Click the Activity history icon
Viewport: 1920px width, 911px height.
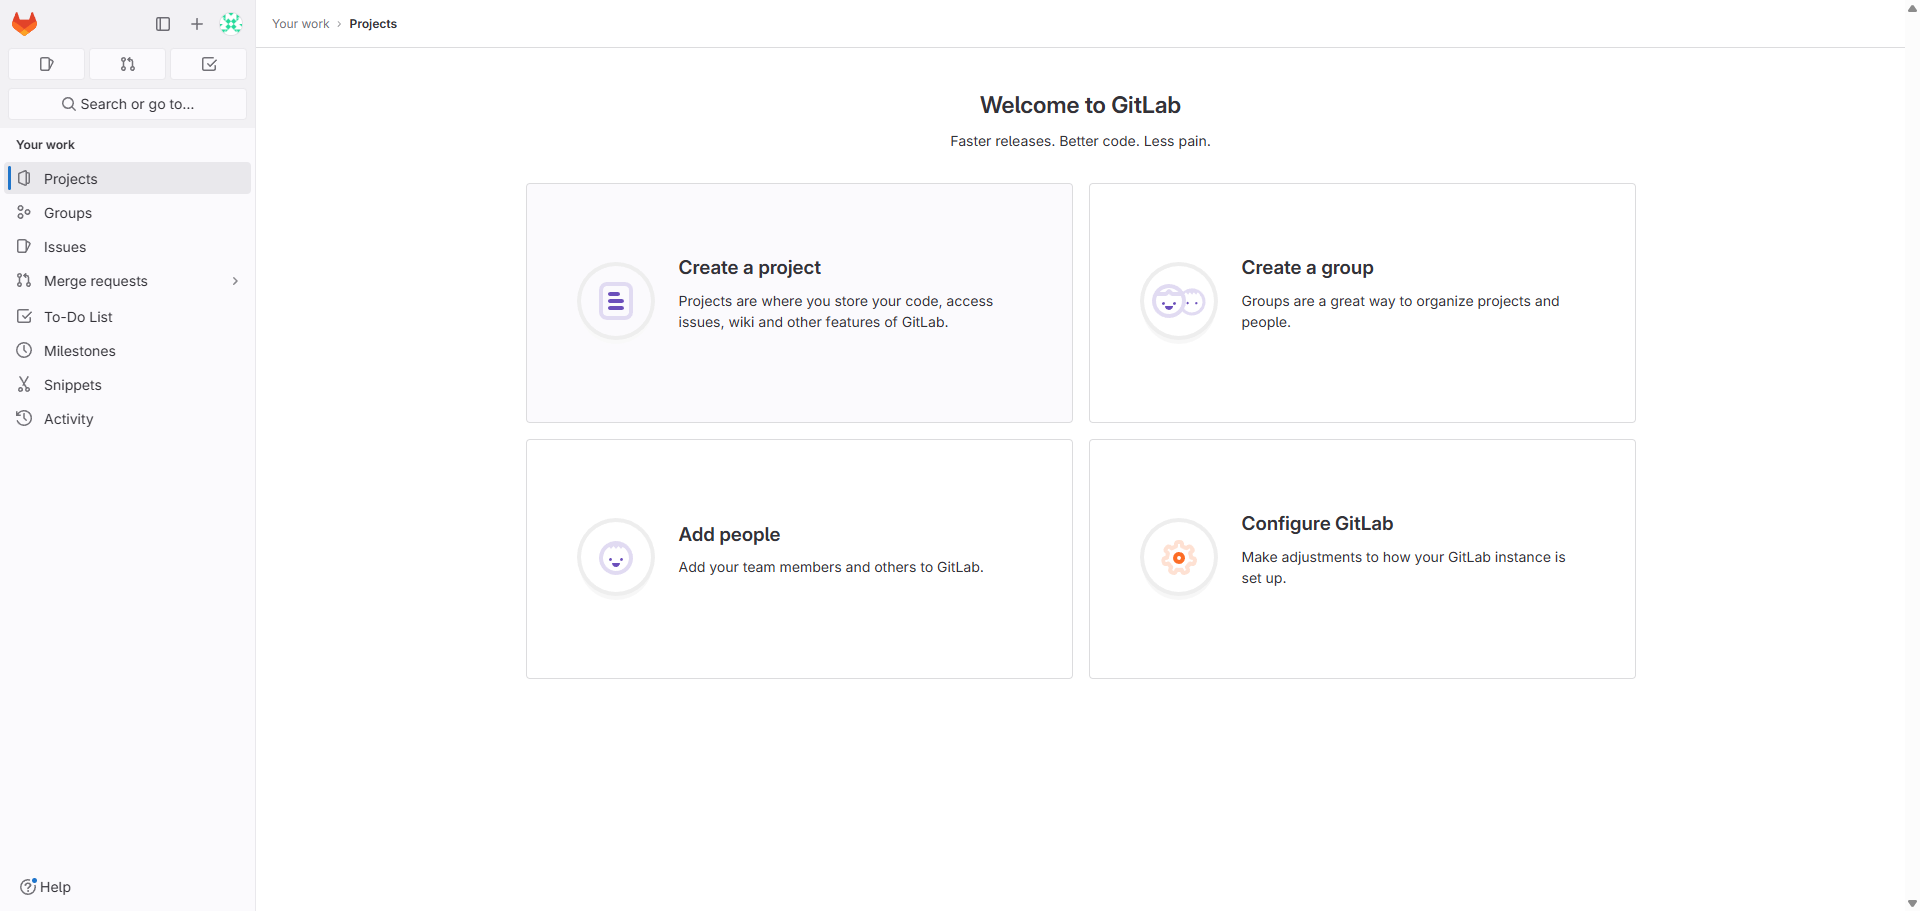tap(24, 418)
